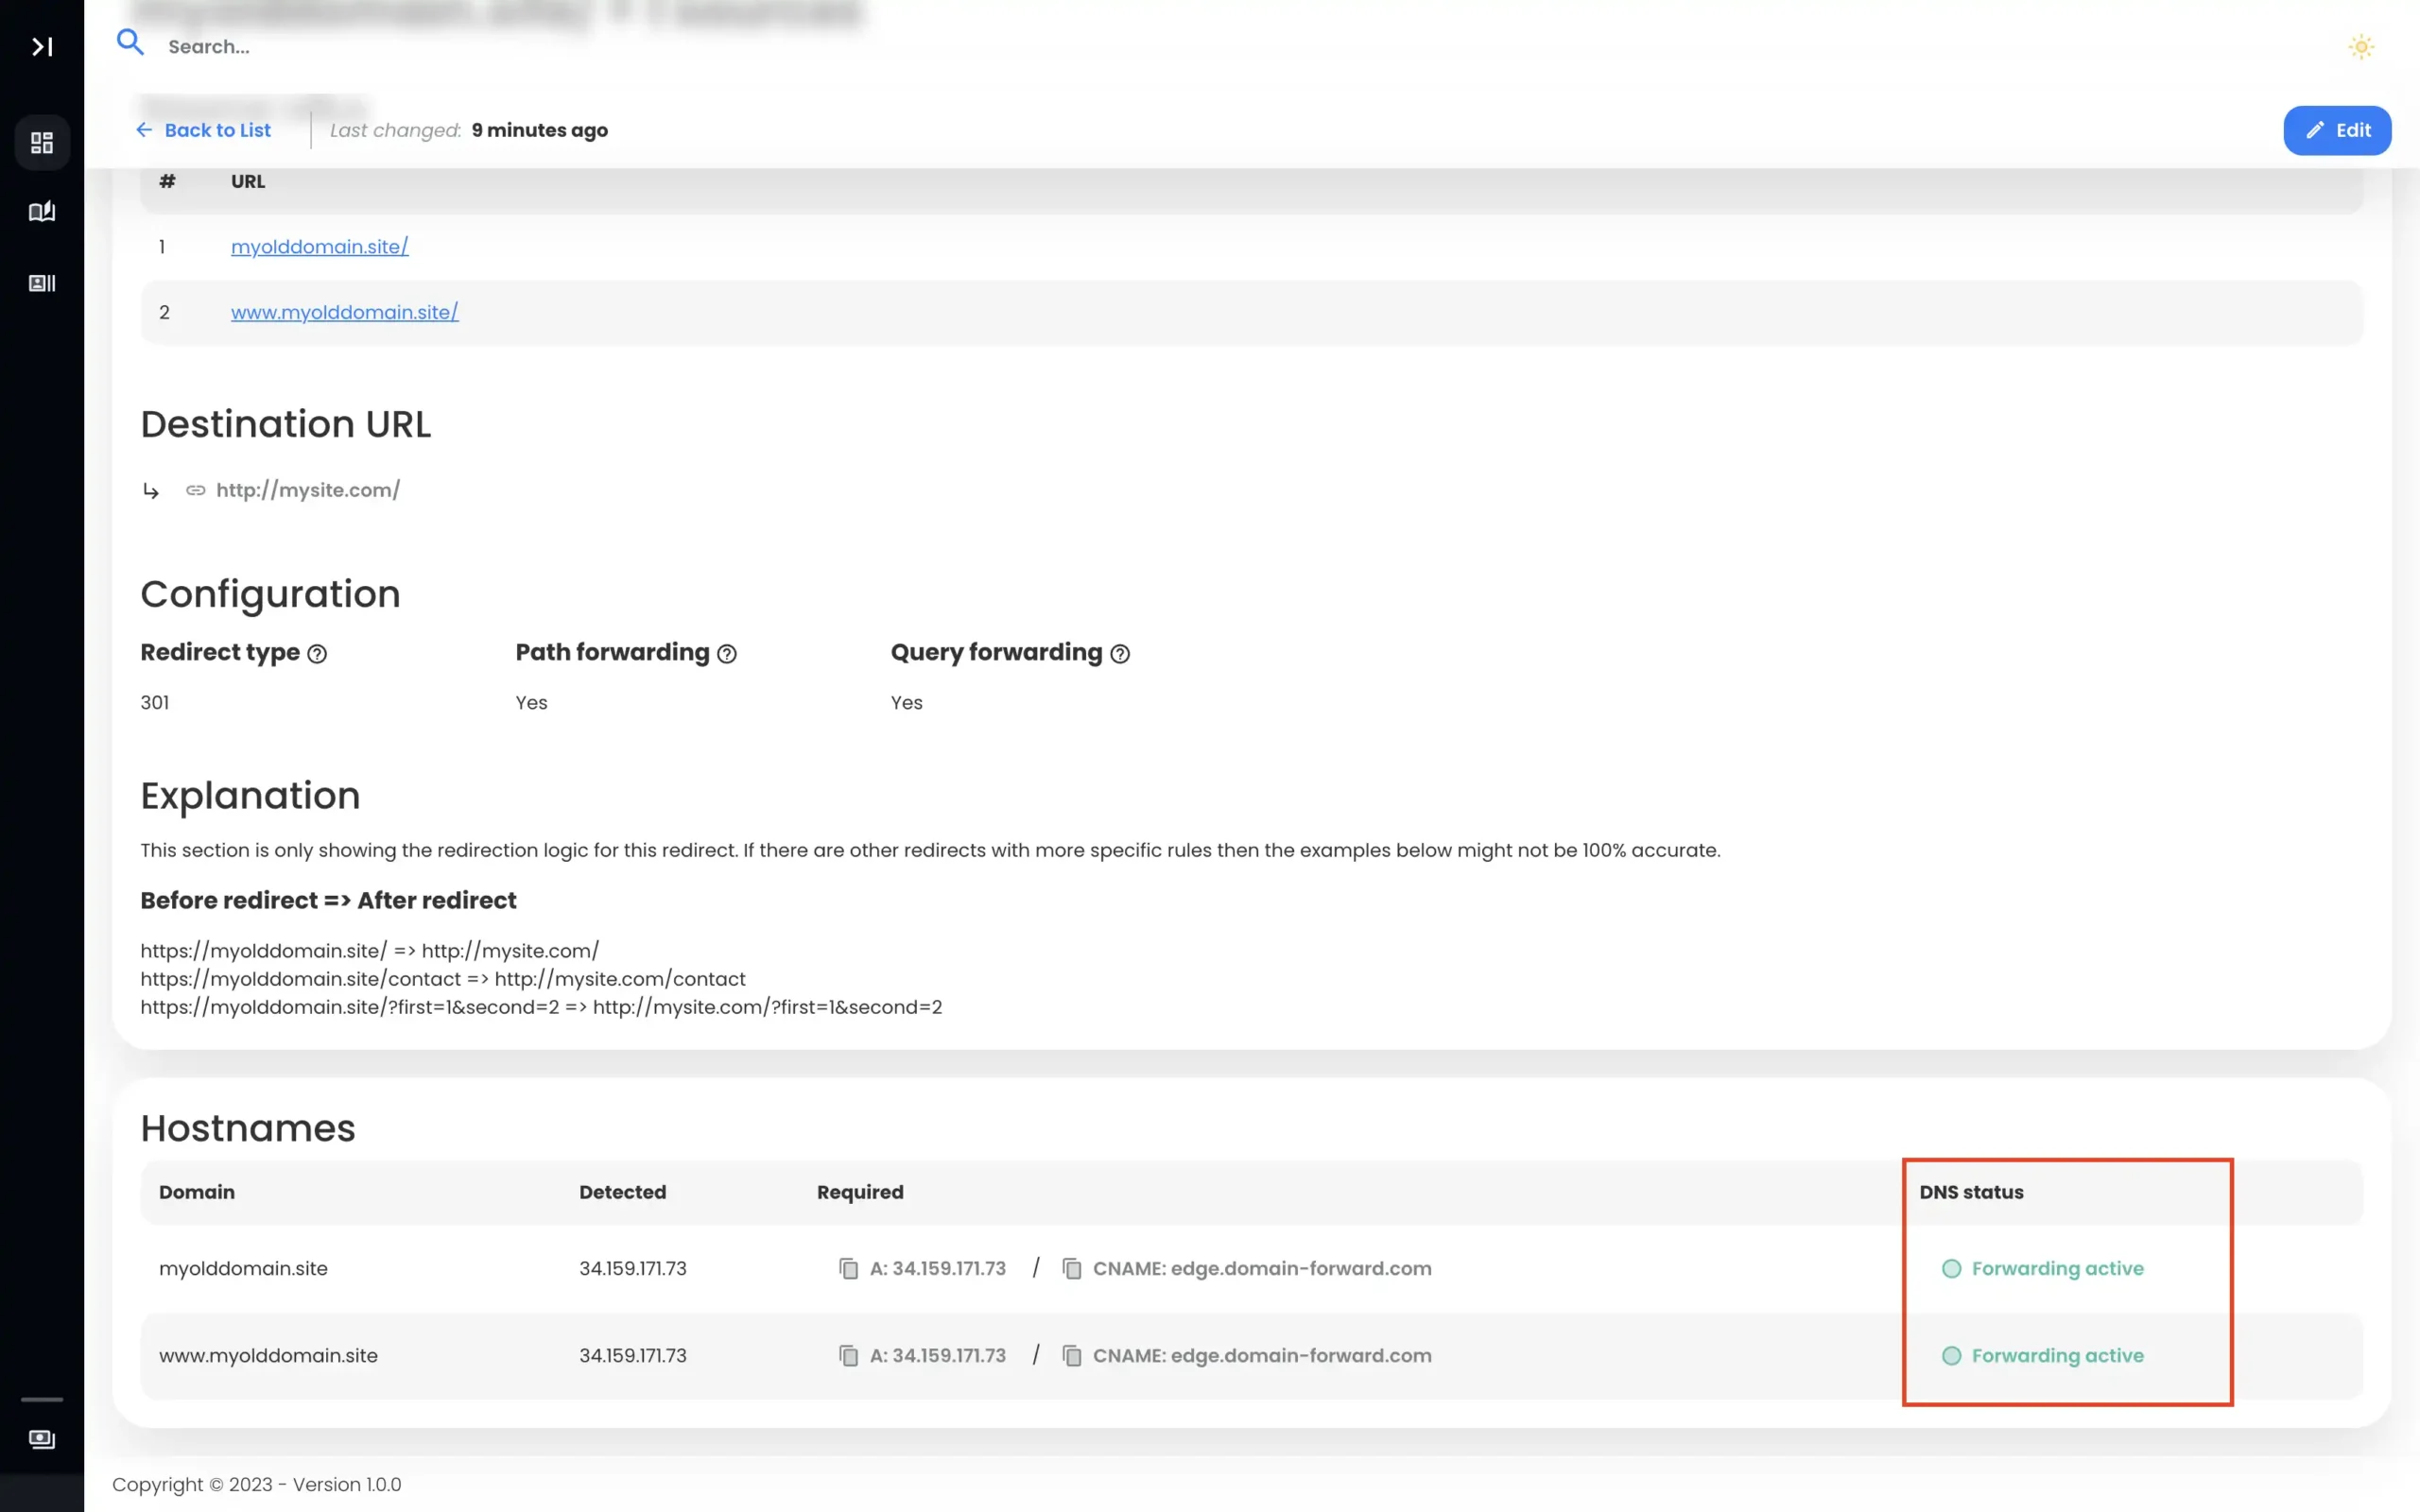Expand the Query forwarding info tooltip
The width and height of the screenshot is (2420, 1512).
coord(1120,653)
